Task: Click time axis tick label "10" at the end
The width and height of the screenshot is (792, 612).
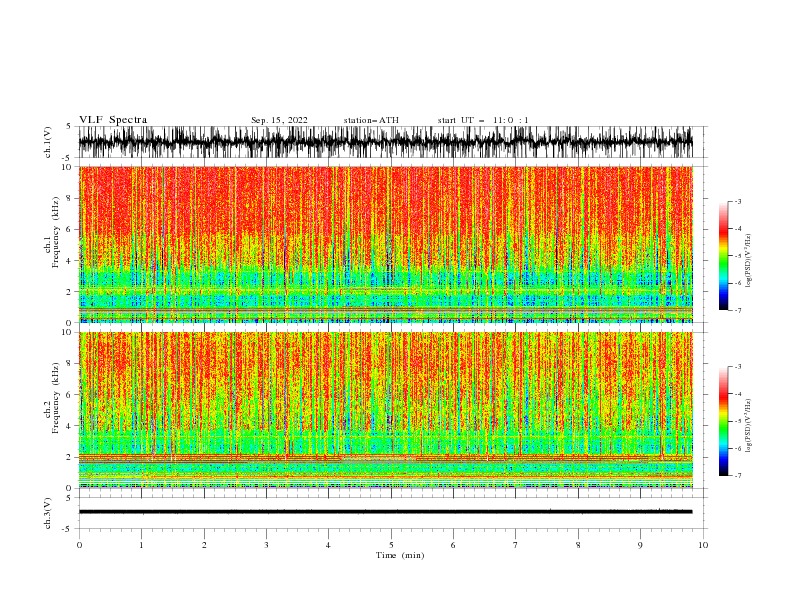Action: tap(703, 545)
